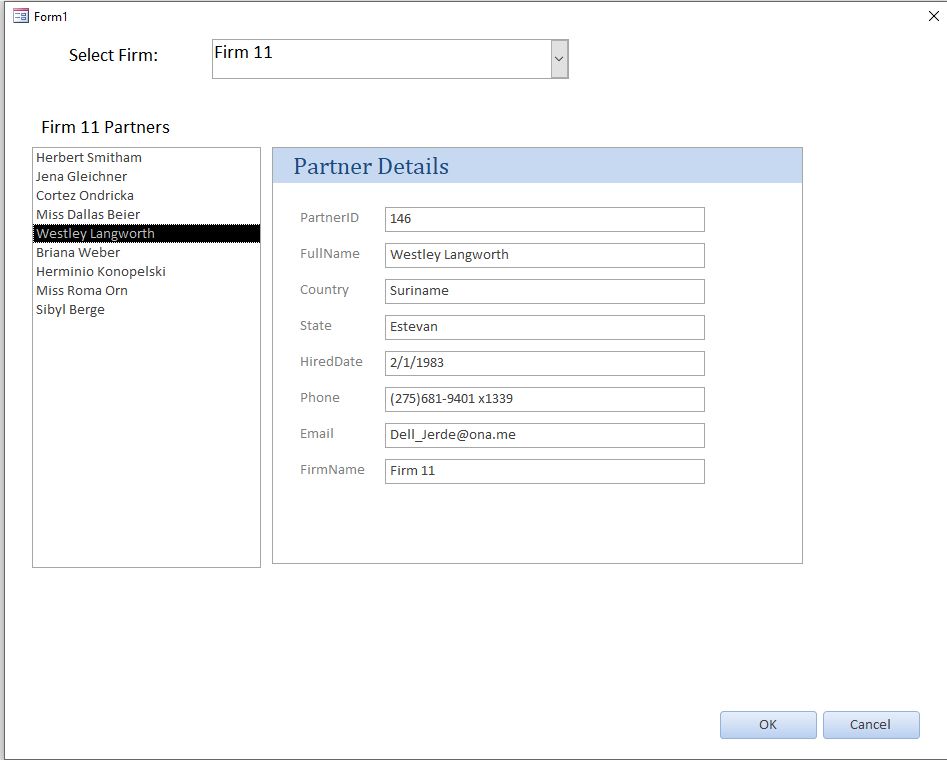Click the FirmName label
The width and height of the screenshot is (947, 760).
coord(332,469)
